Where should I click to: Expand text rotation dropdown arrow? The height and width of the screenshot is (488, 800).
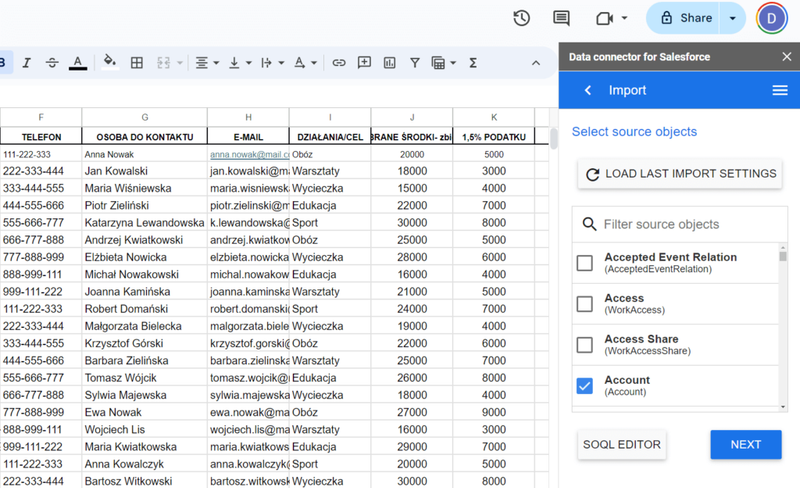tap(314, 63)
